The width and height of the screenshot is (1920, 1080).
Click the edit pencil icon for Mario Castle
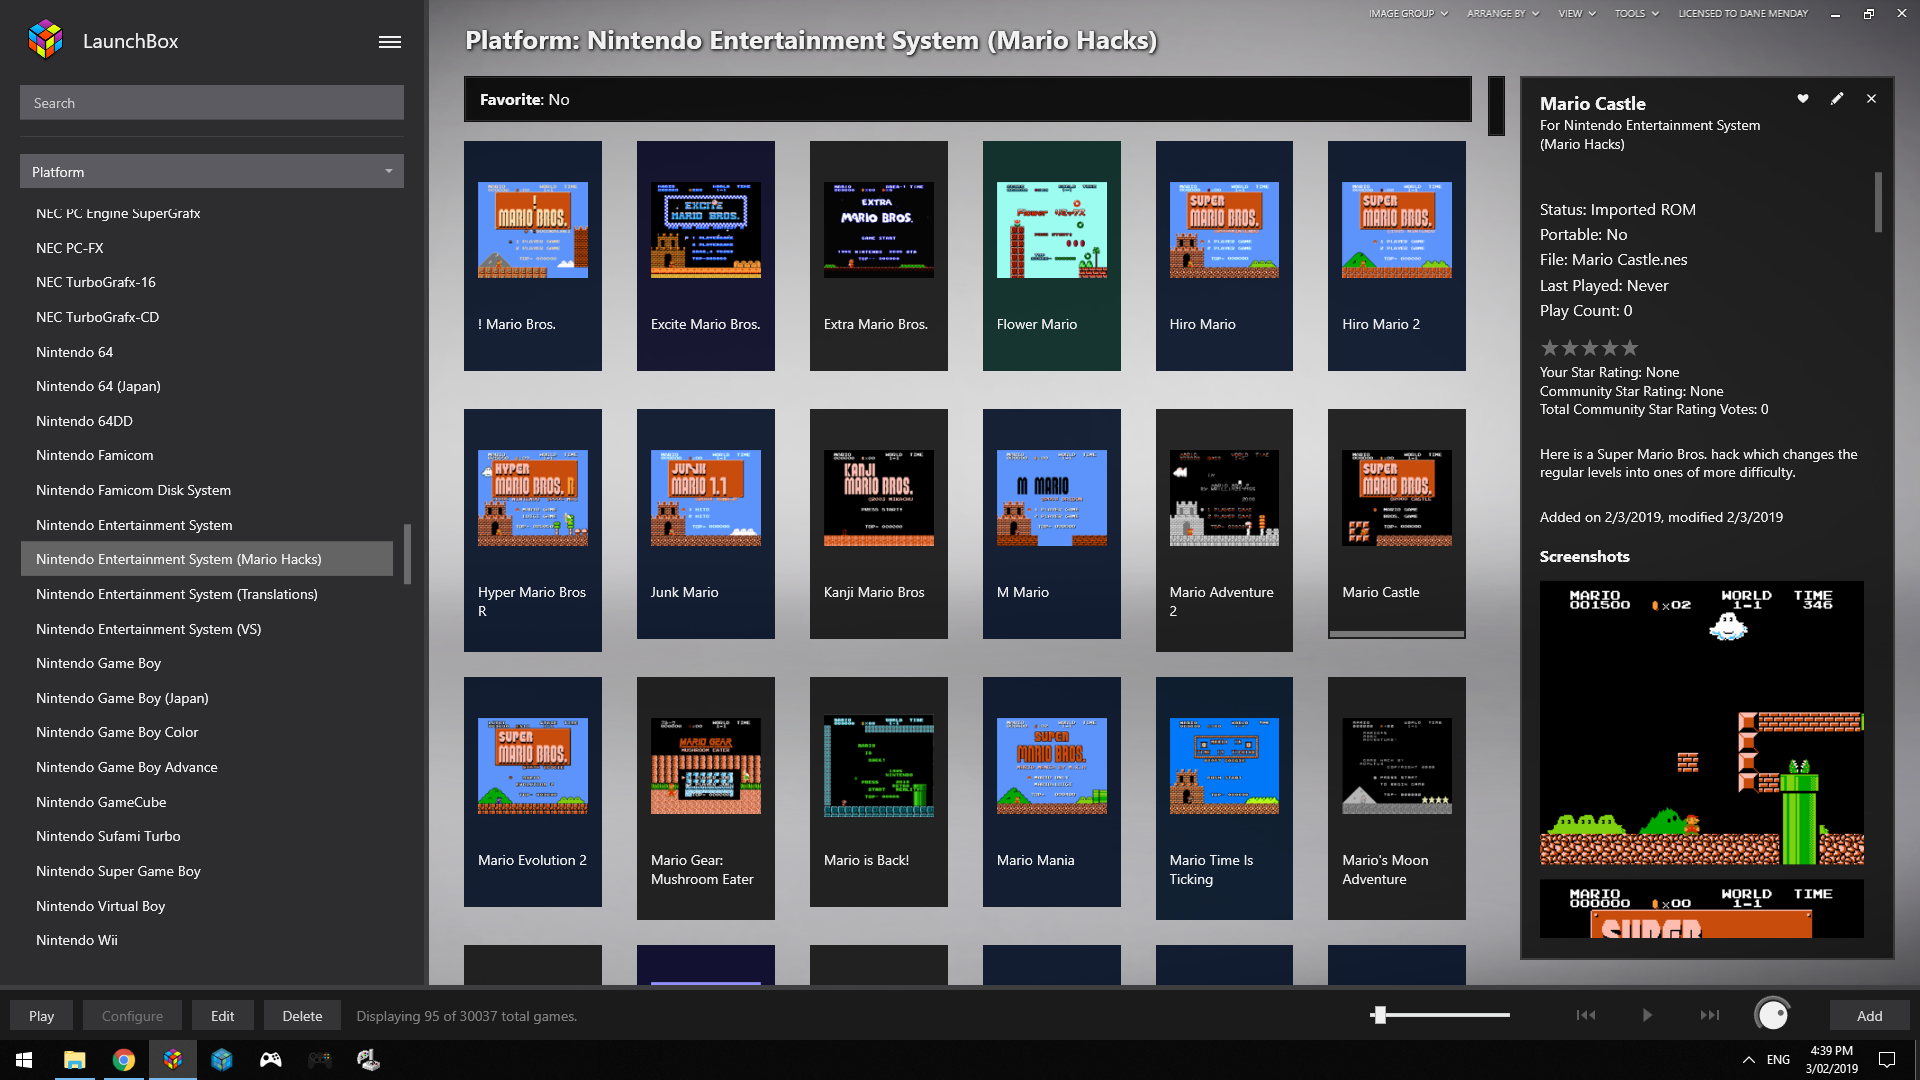1837,99
